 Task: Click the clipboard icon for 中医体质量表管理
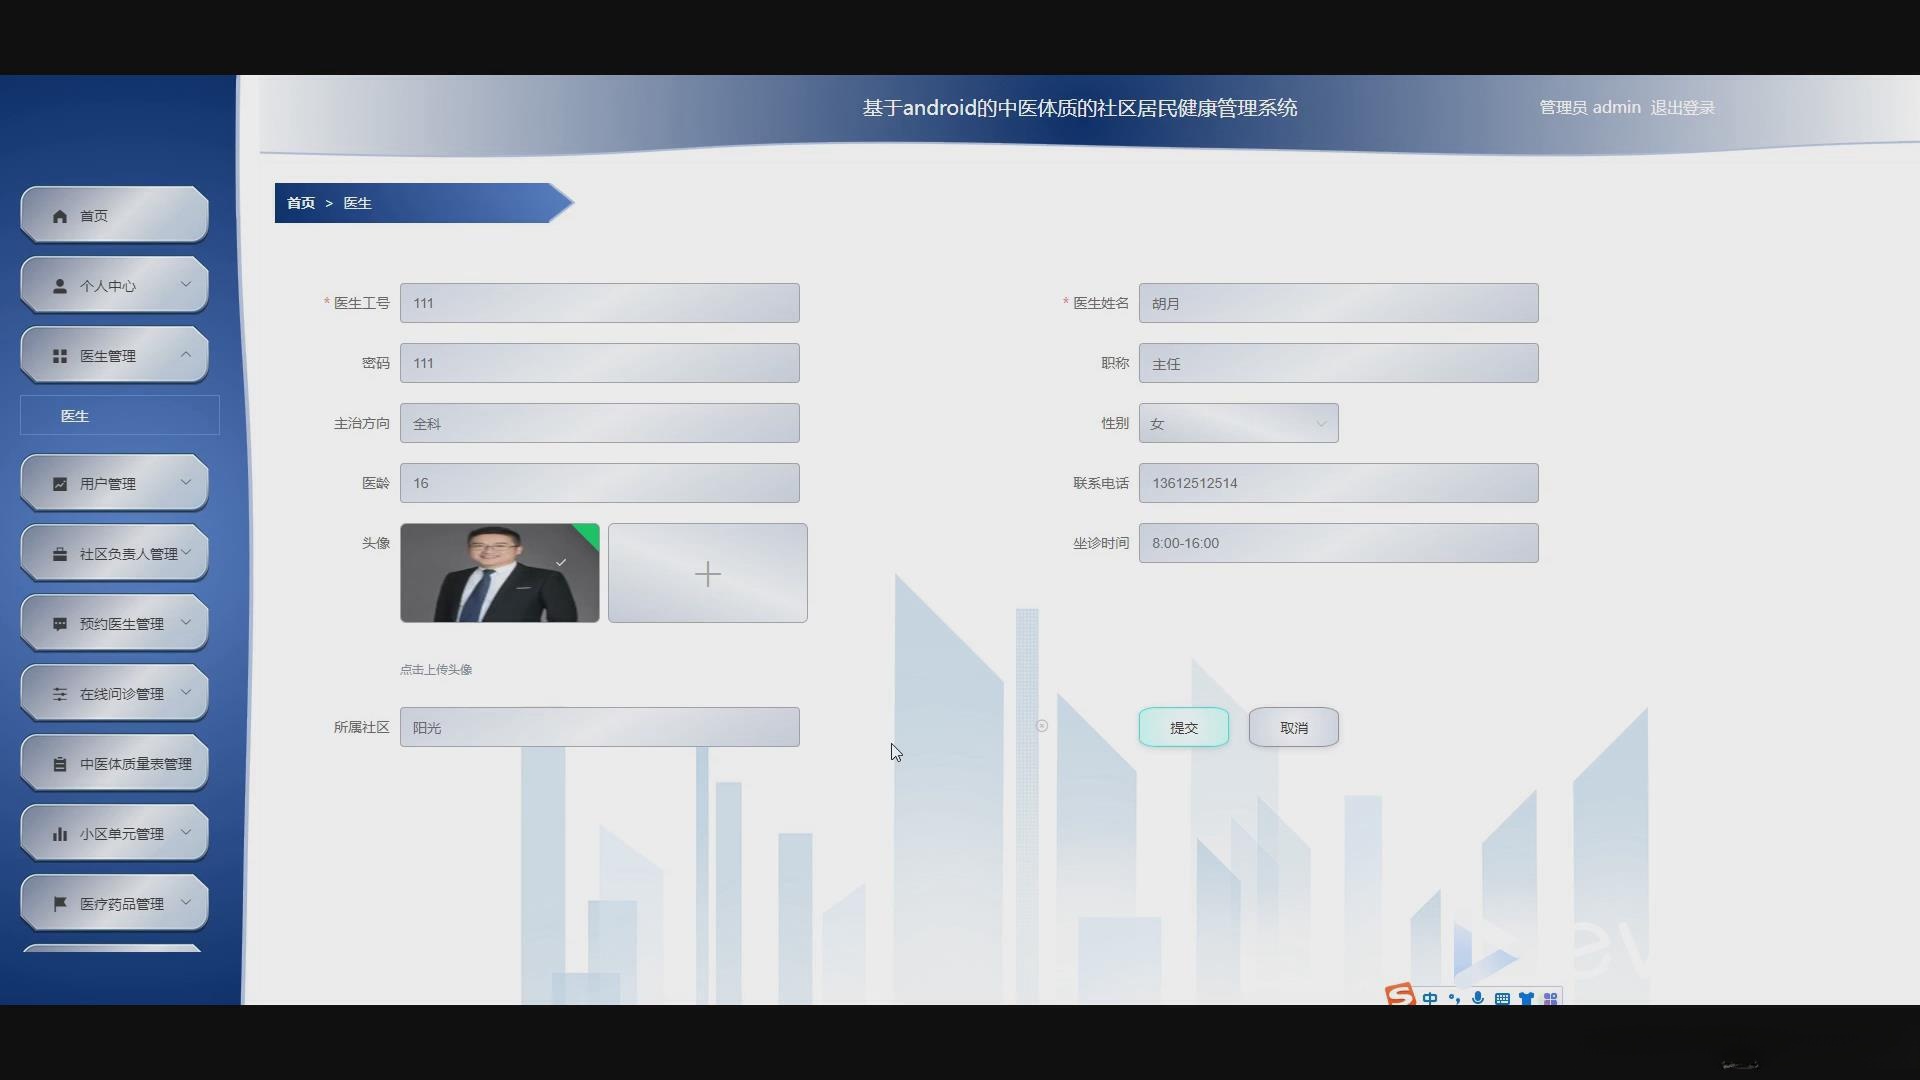[x=60, y=764]
